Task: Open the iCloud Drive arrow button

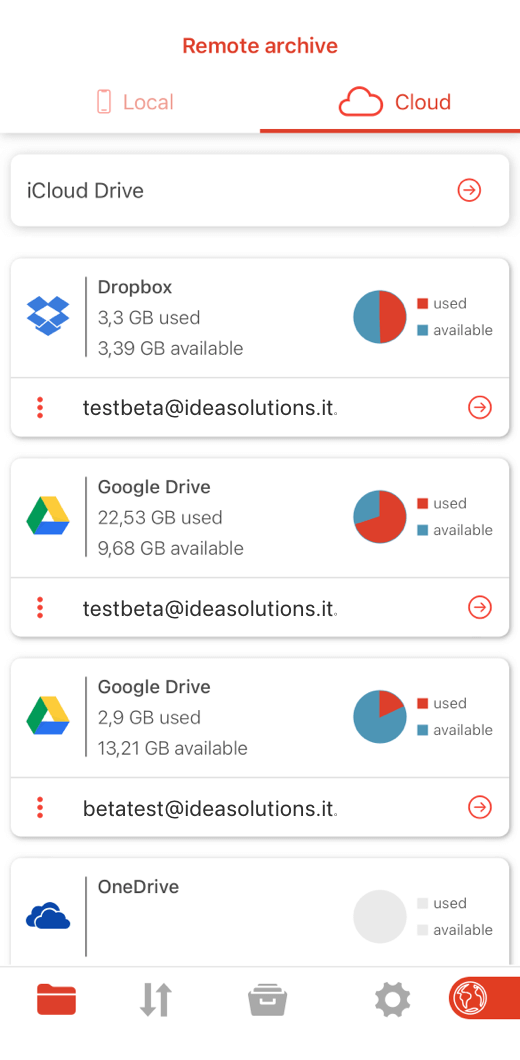Action: pos(469,191)
